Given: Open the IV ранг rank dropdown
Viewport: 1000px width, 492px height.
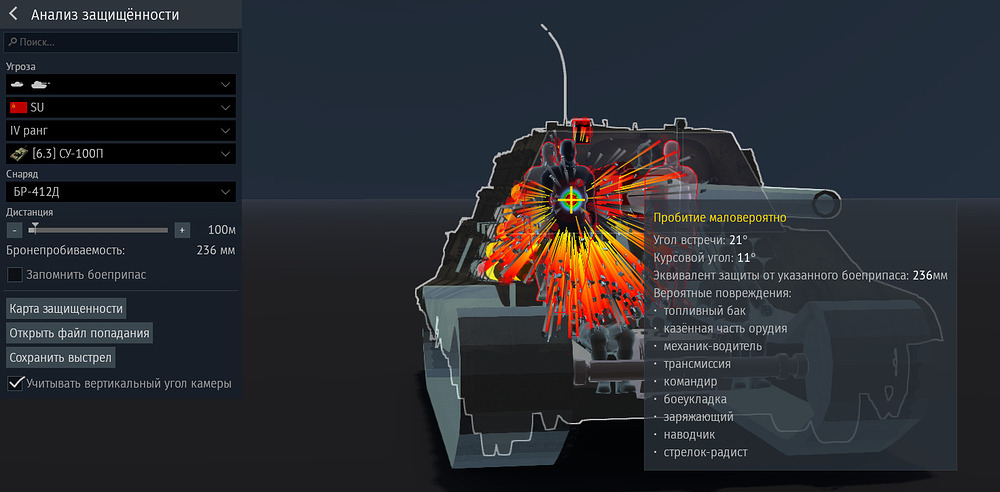Looking at the screenshot, I should [226, 130].
